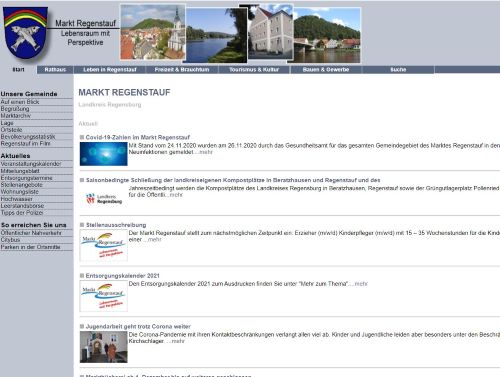Click 'mehr' after the Entsorgungskalender text
The width and height of the screenshot is (500, 377).
pyautogui.click(x=361, y=284)
